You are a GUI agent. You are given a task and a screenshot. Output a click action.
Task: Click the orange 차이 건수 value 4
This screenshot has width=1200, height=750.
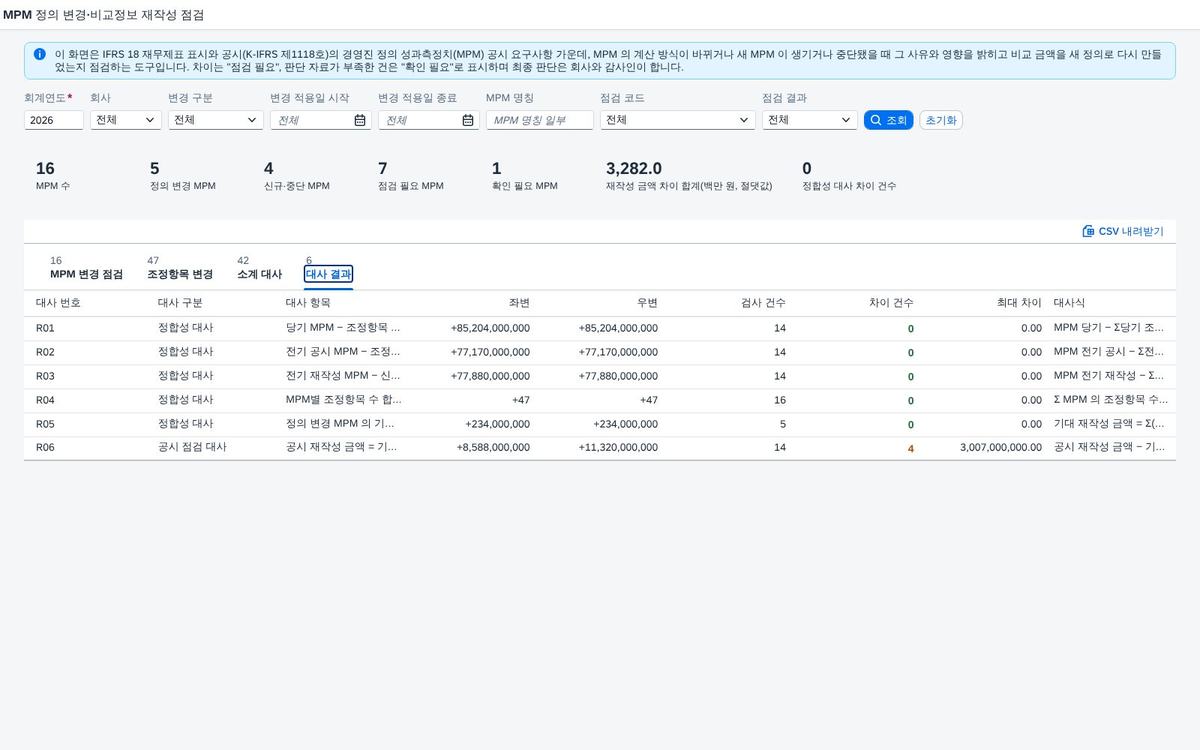[910, 449]
